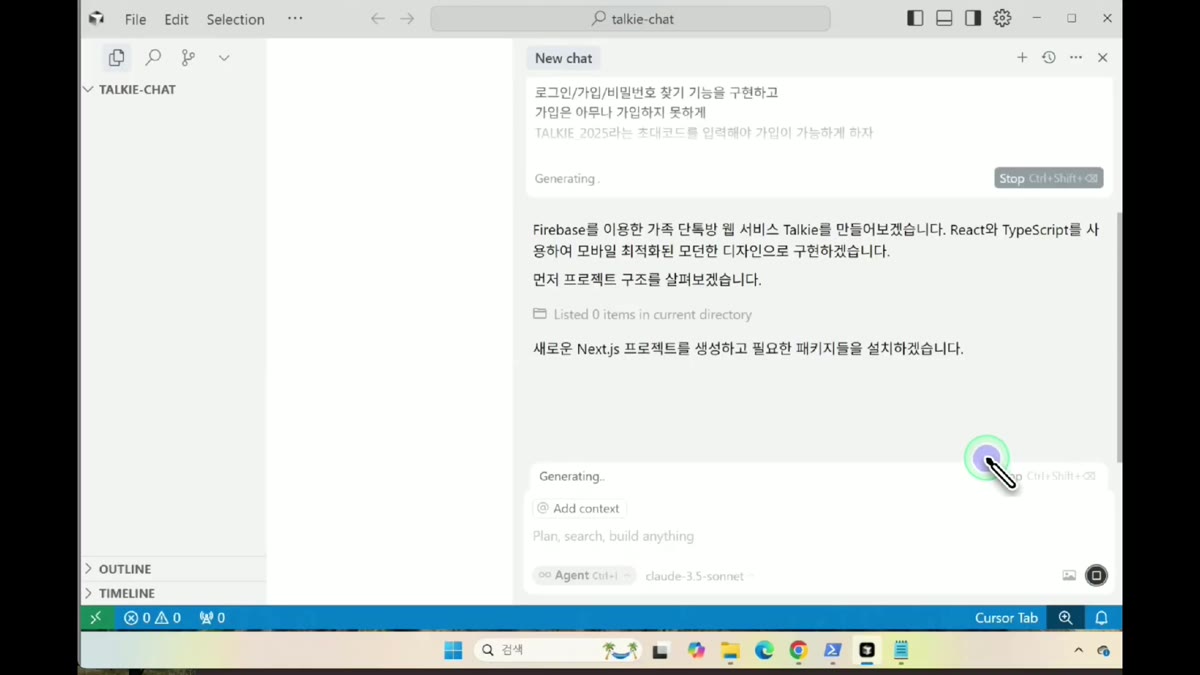
Task: Open File Explorer from the taskbar
Action: coord(730,650)
